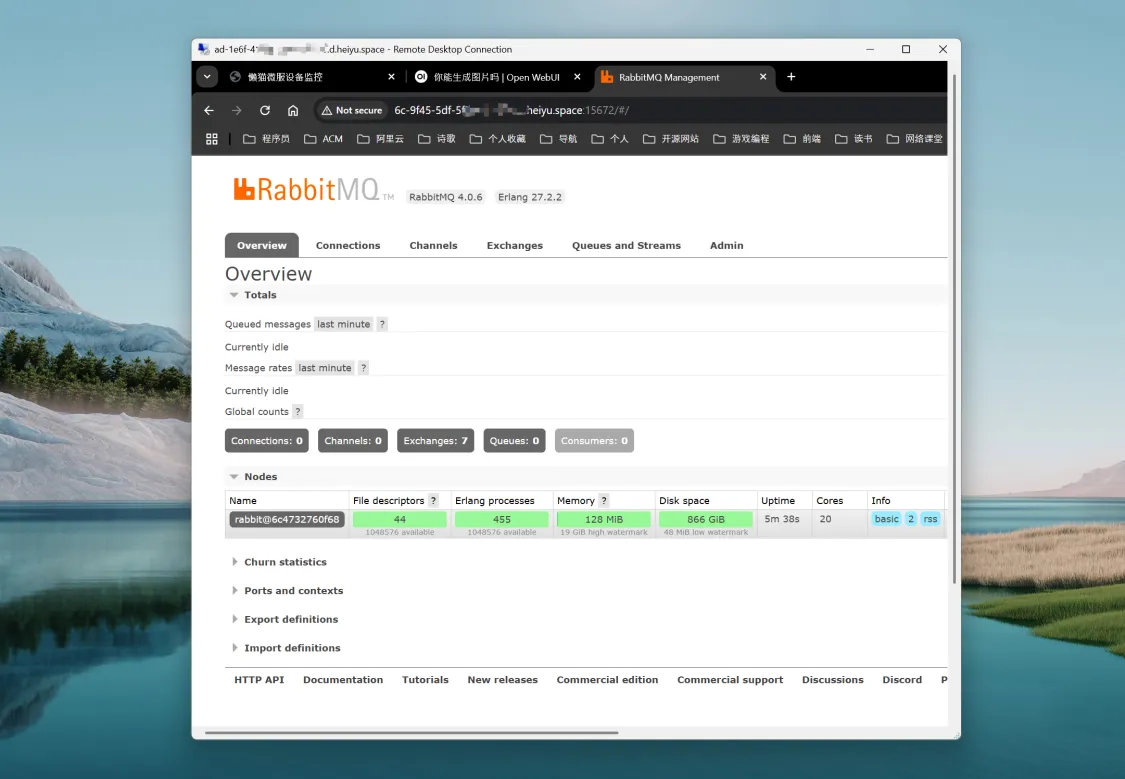Click the address bar URL
This screenshot has width=1125, height=779.
point(512,110)
